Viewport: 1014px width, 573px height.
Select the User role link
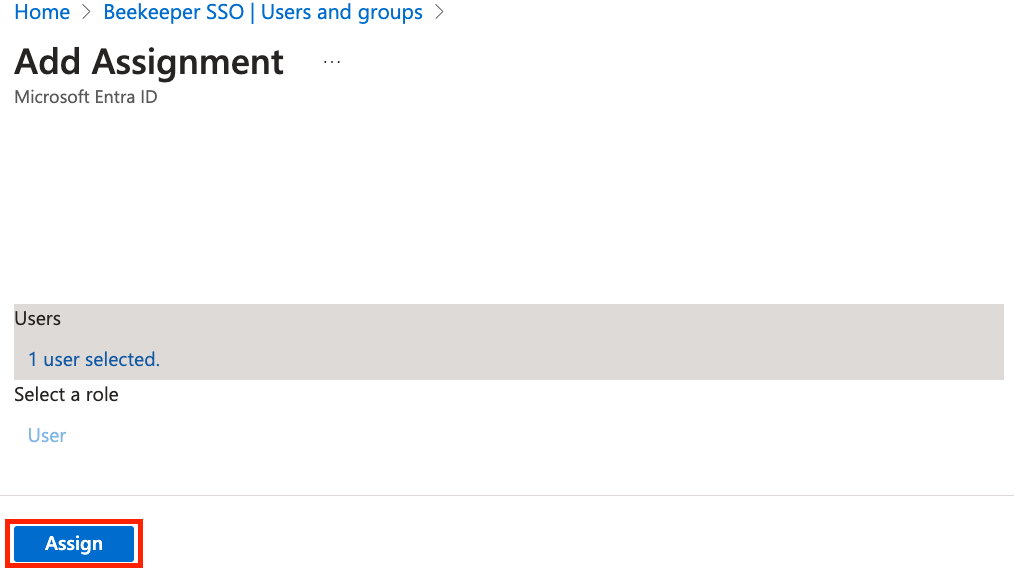(x=47, y=435)
